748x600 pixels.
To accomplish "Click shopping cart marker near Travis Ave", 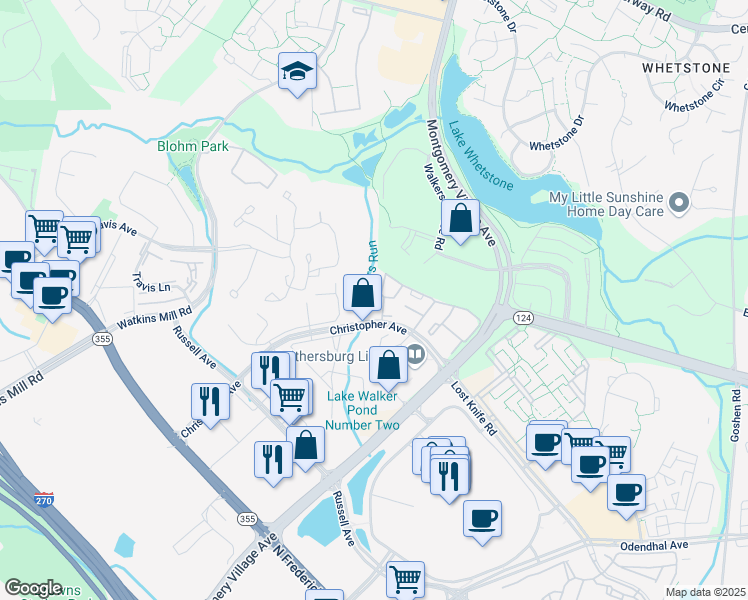I will pyautogui.click(x=77, y=240).
